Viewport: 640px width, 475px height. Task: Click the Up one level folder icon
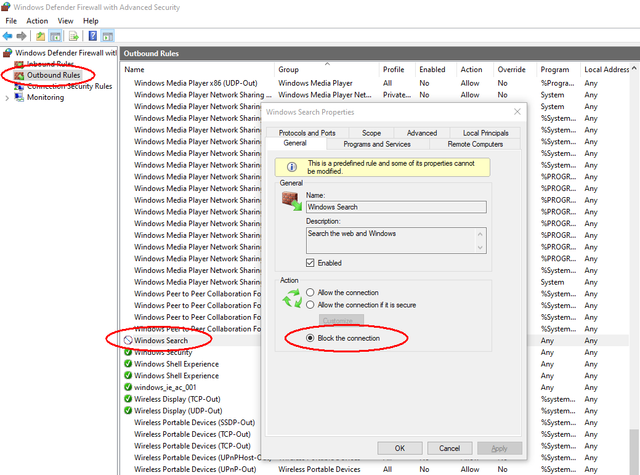click(40, 36)
